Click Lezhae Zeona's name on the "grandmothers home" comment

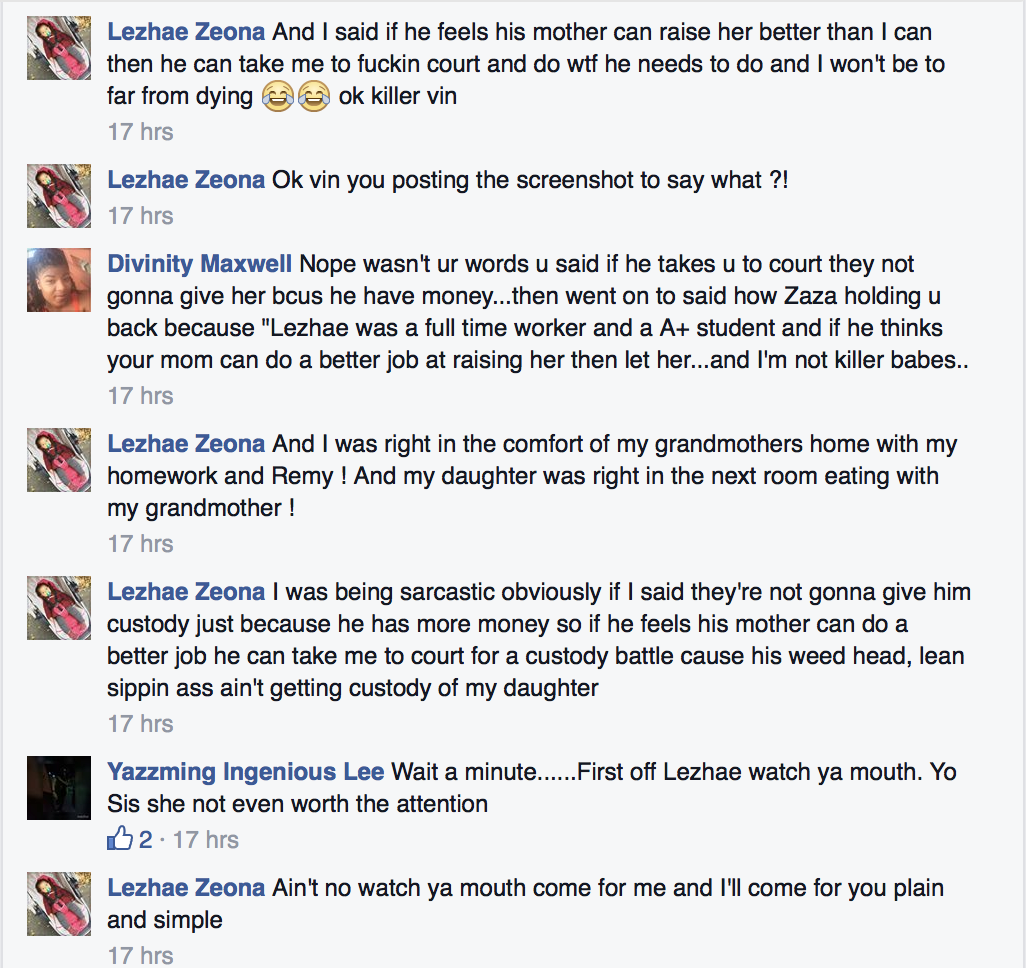pyautogui.click(x=186, y=444)
